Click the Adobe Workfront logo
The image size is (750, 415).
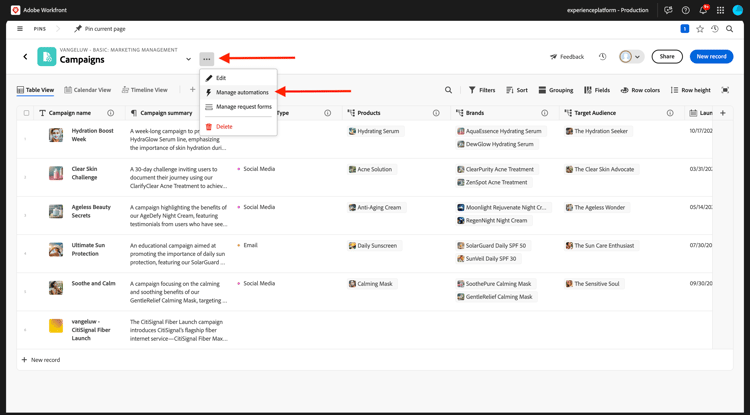click(x=15, y=10)
